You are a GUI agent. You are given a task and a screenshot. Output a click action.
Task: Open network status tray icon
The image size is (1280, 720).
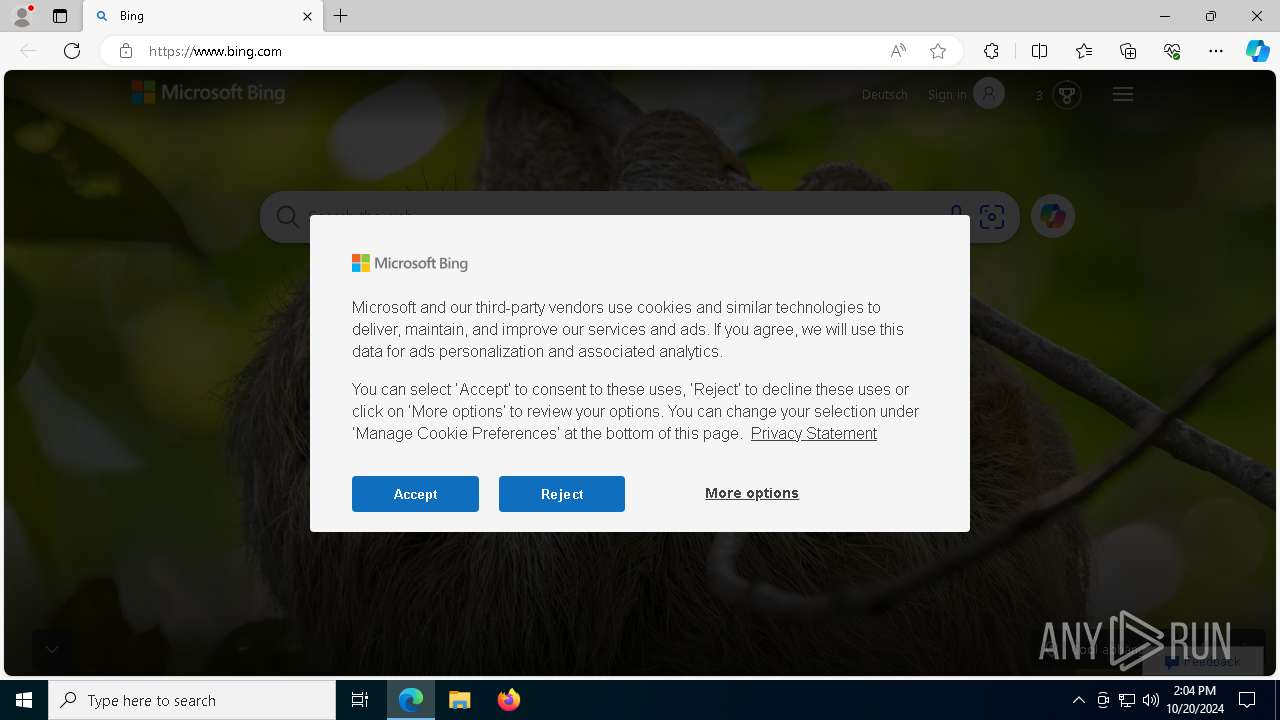pyautogui.click(x=1127, y=700)
